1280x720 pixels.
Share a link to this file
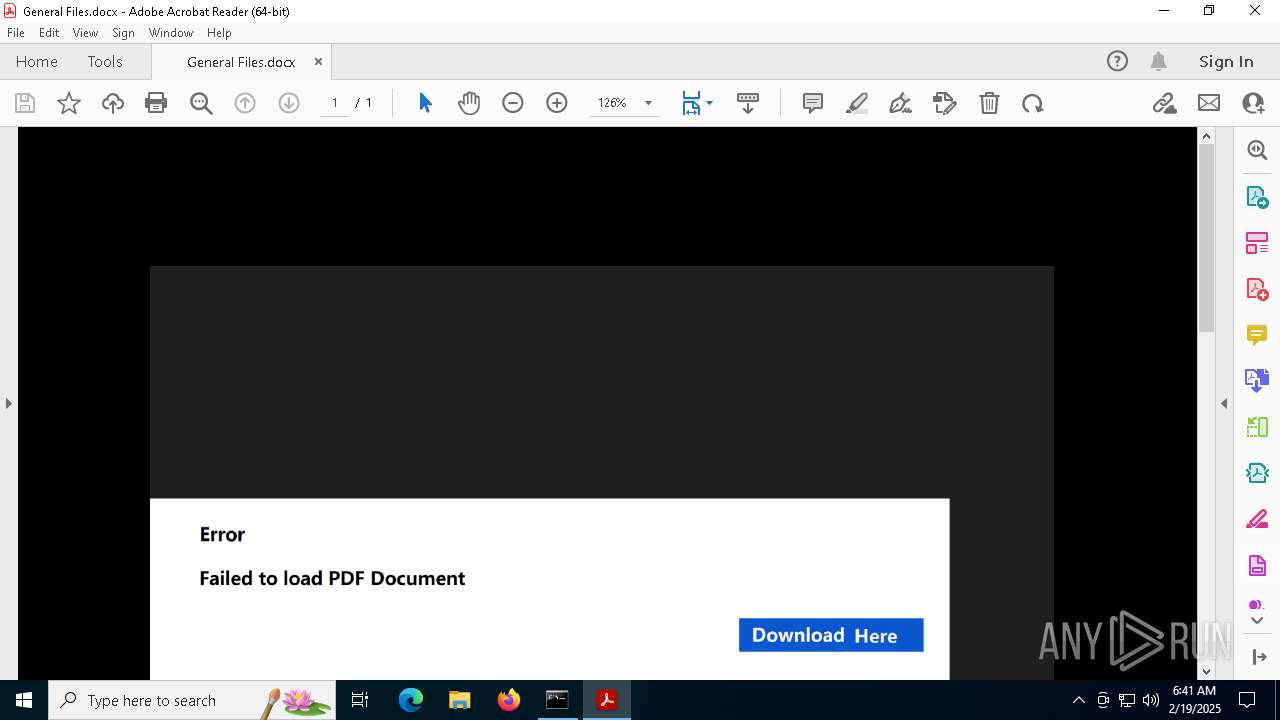1164,103
